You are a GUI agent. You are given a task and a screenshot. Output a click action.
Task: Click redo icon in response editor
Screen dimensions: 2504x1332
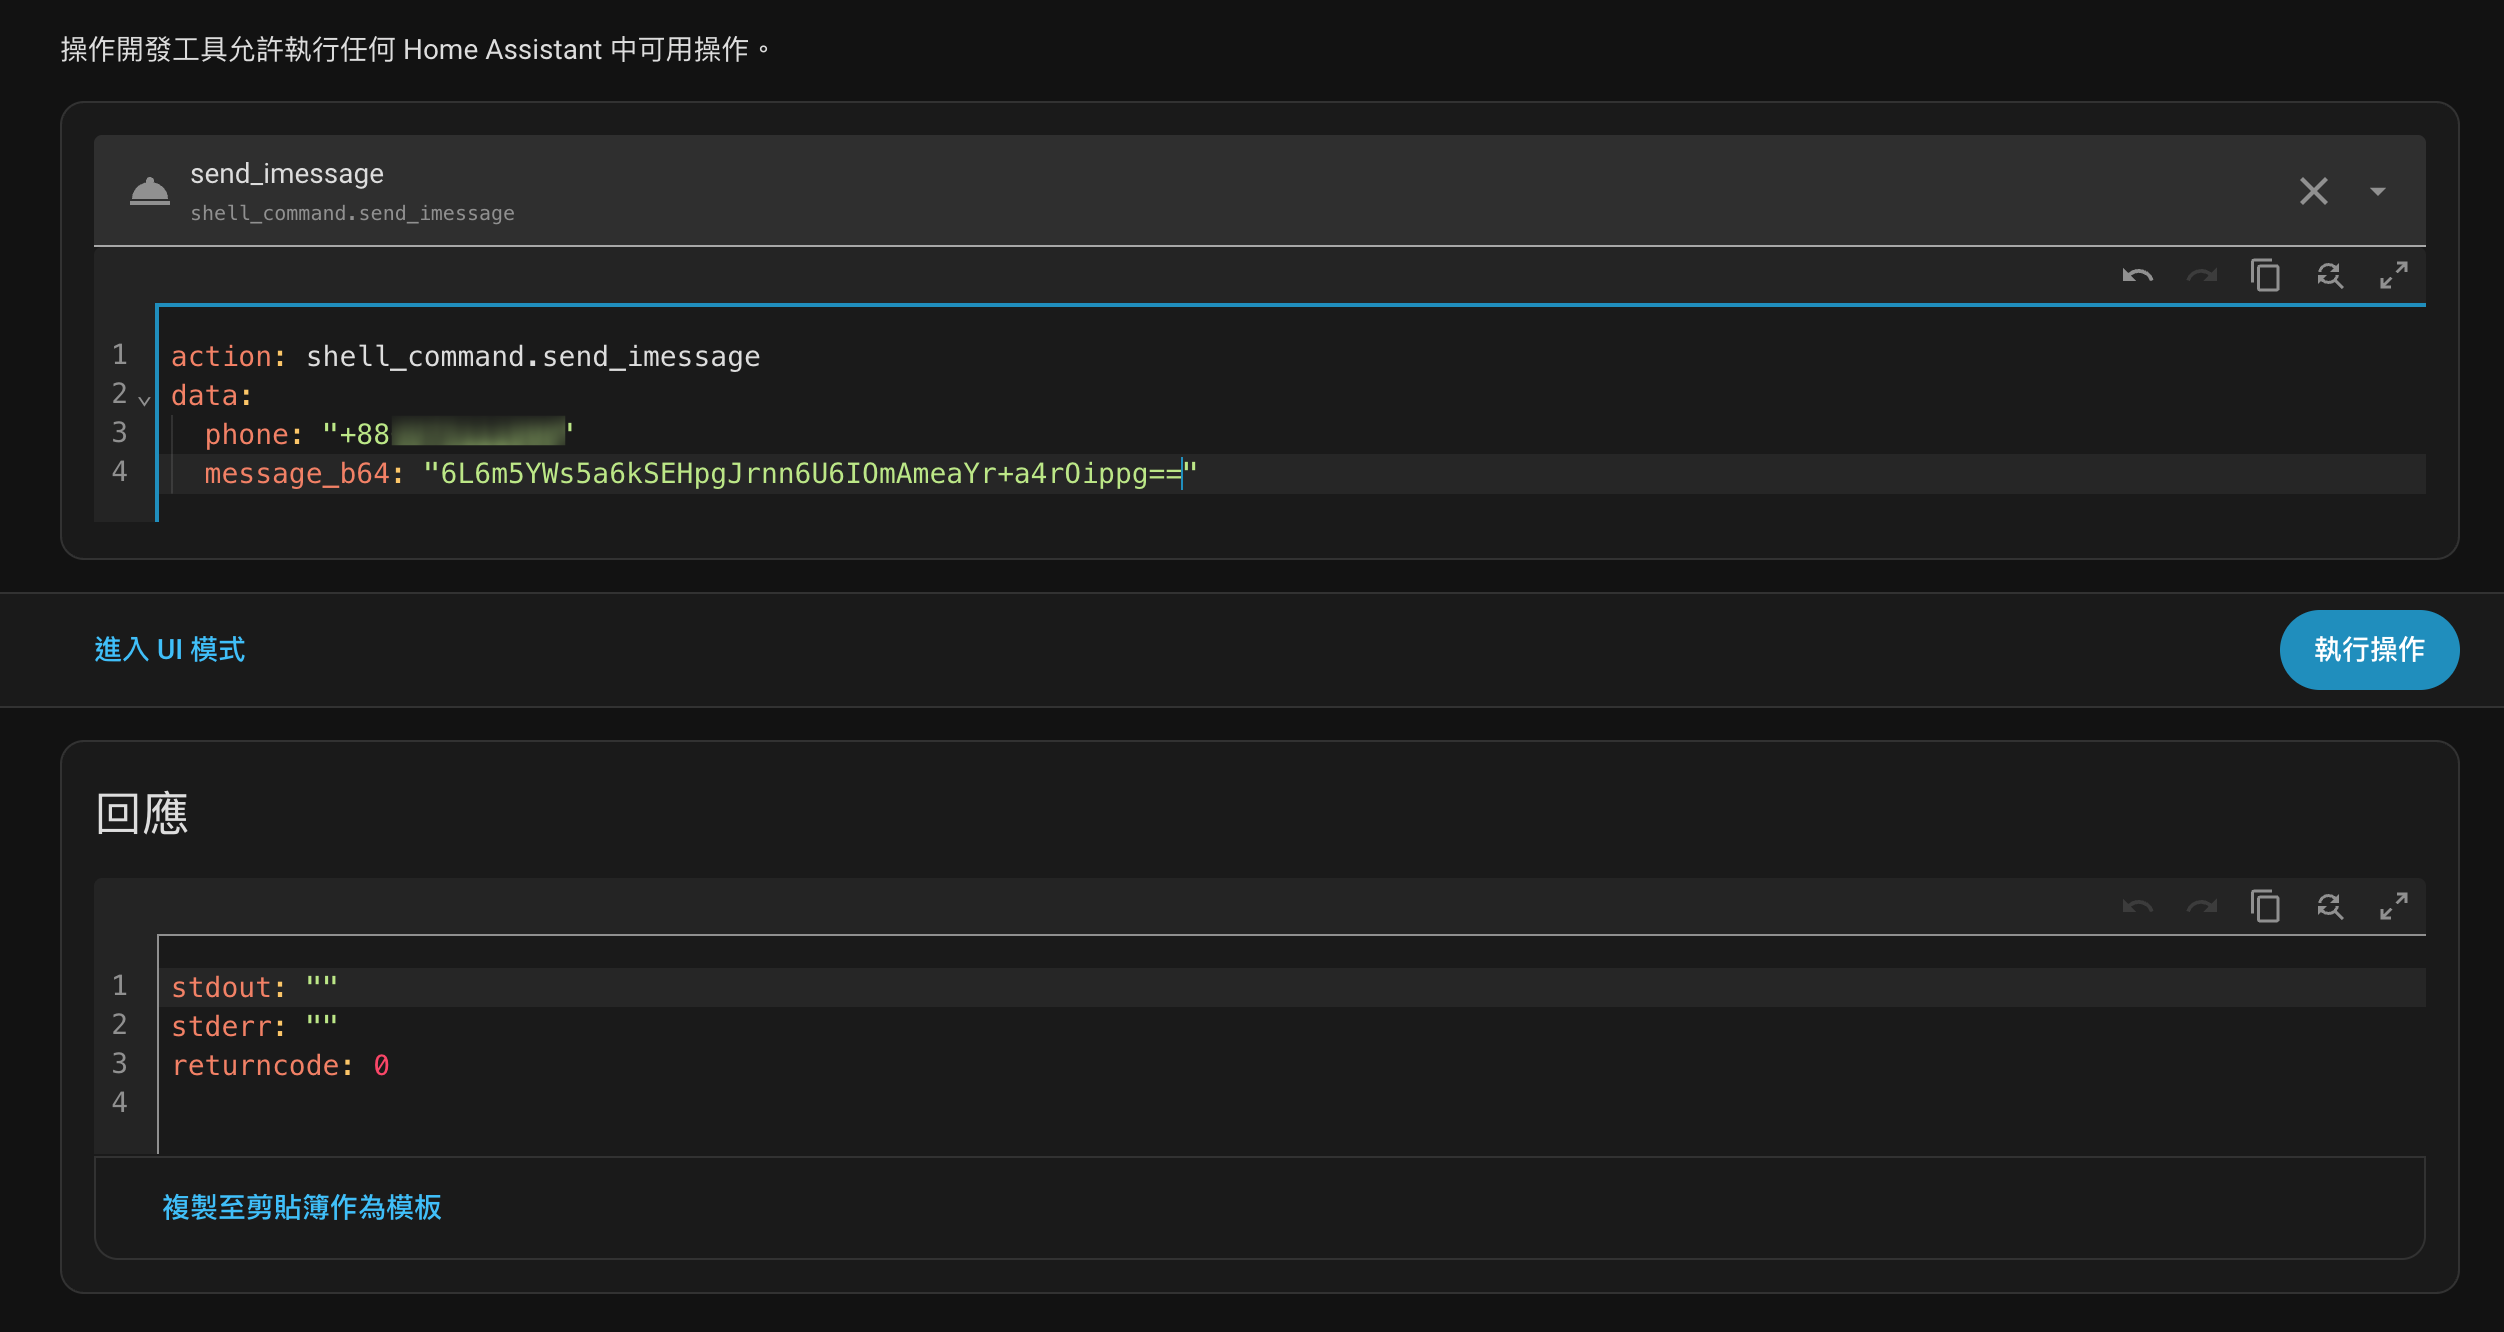pos(2201,906)
